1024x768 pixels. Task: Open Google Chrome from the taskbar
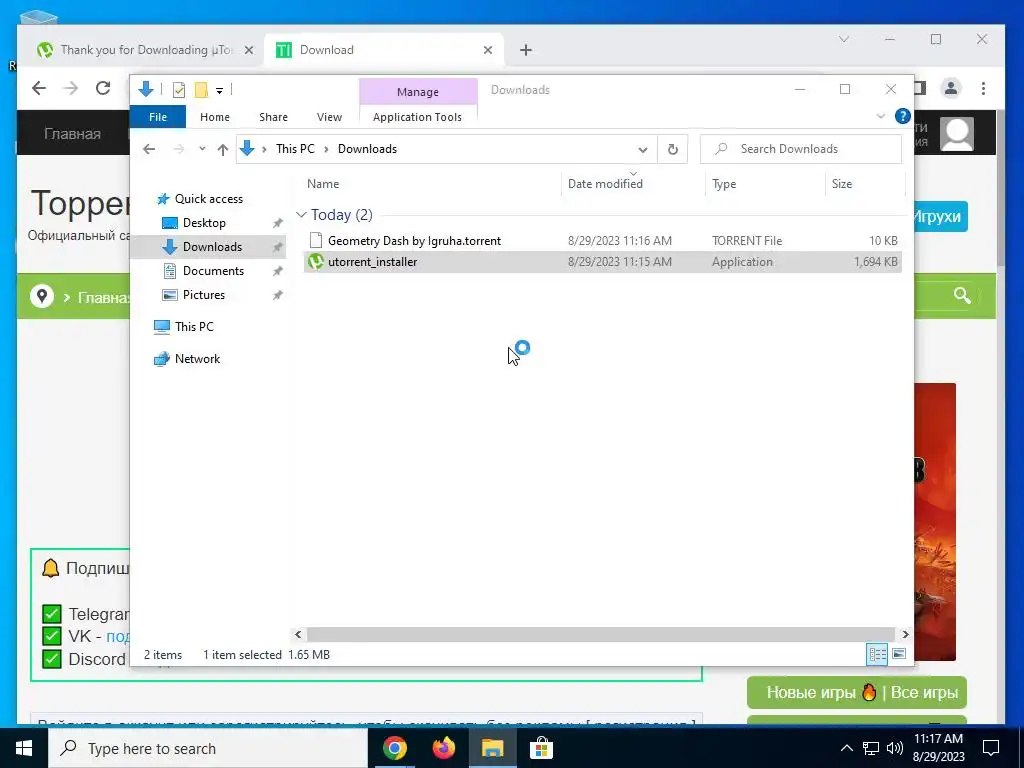[394, 748]
